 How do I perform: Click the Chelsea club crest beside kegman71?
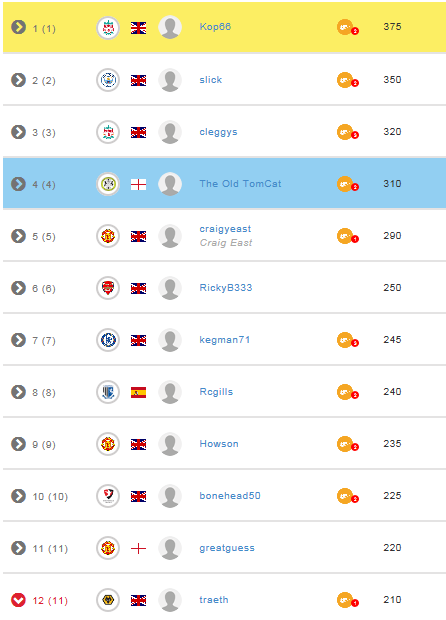pos(108,340)
